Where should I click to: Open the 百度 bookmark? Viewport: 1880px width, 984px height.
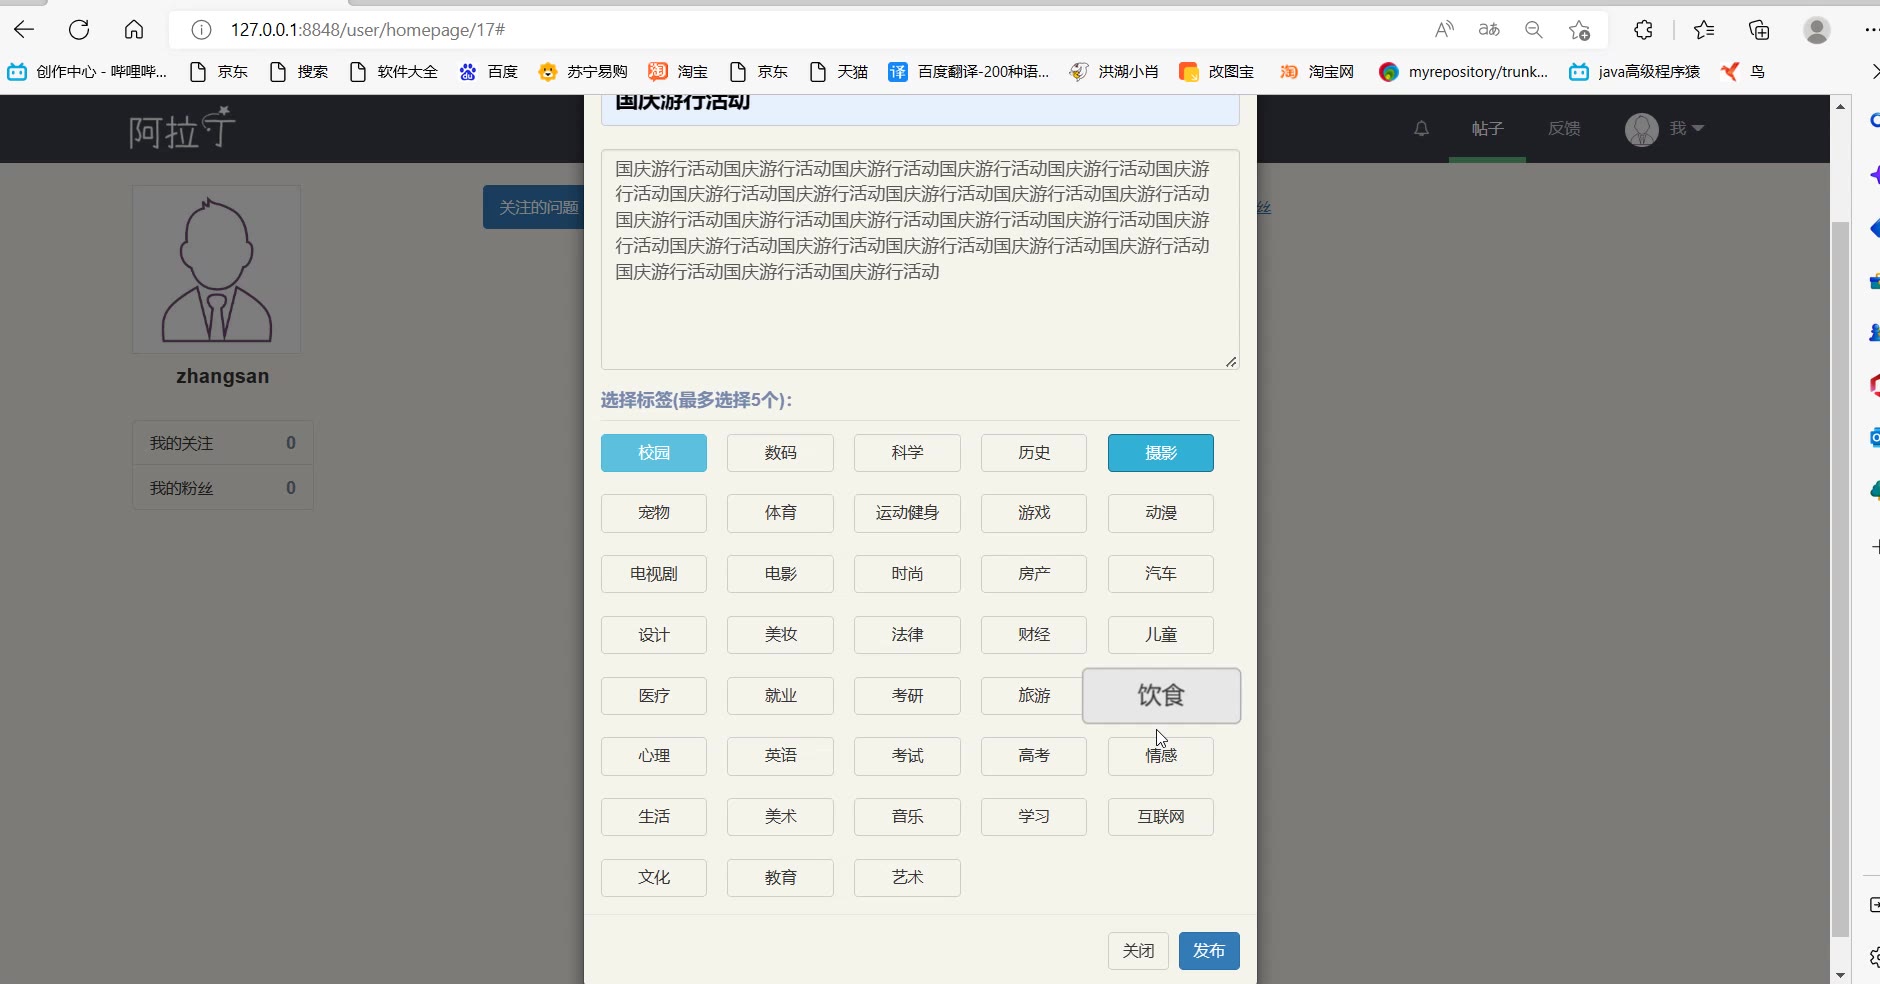[x=488, y=72]
